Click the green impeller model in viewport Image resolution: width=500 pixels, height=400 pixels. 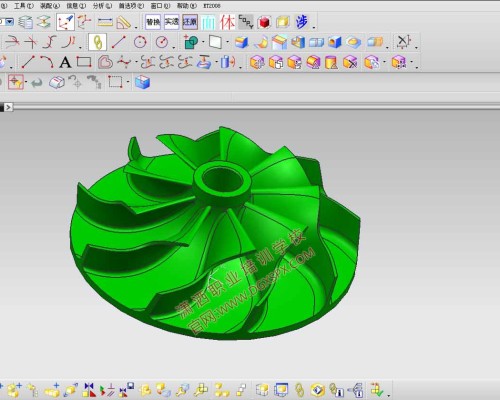pyautogui.click(x=215, y=233)
